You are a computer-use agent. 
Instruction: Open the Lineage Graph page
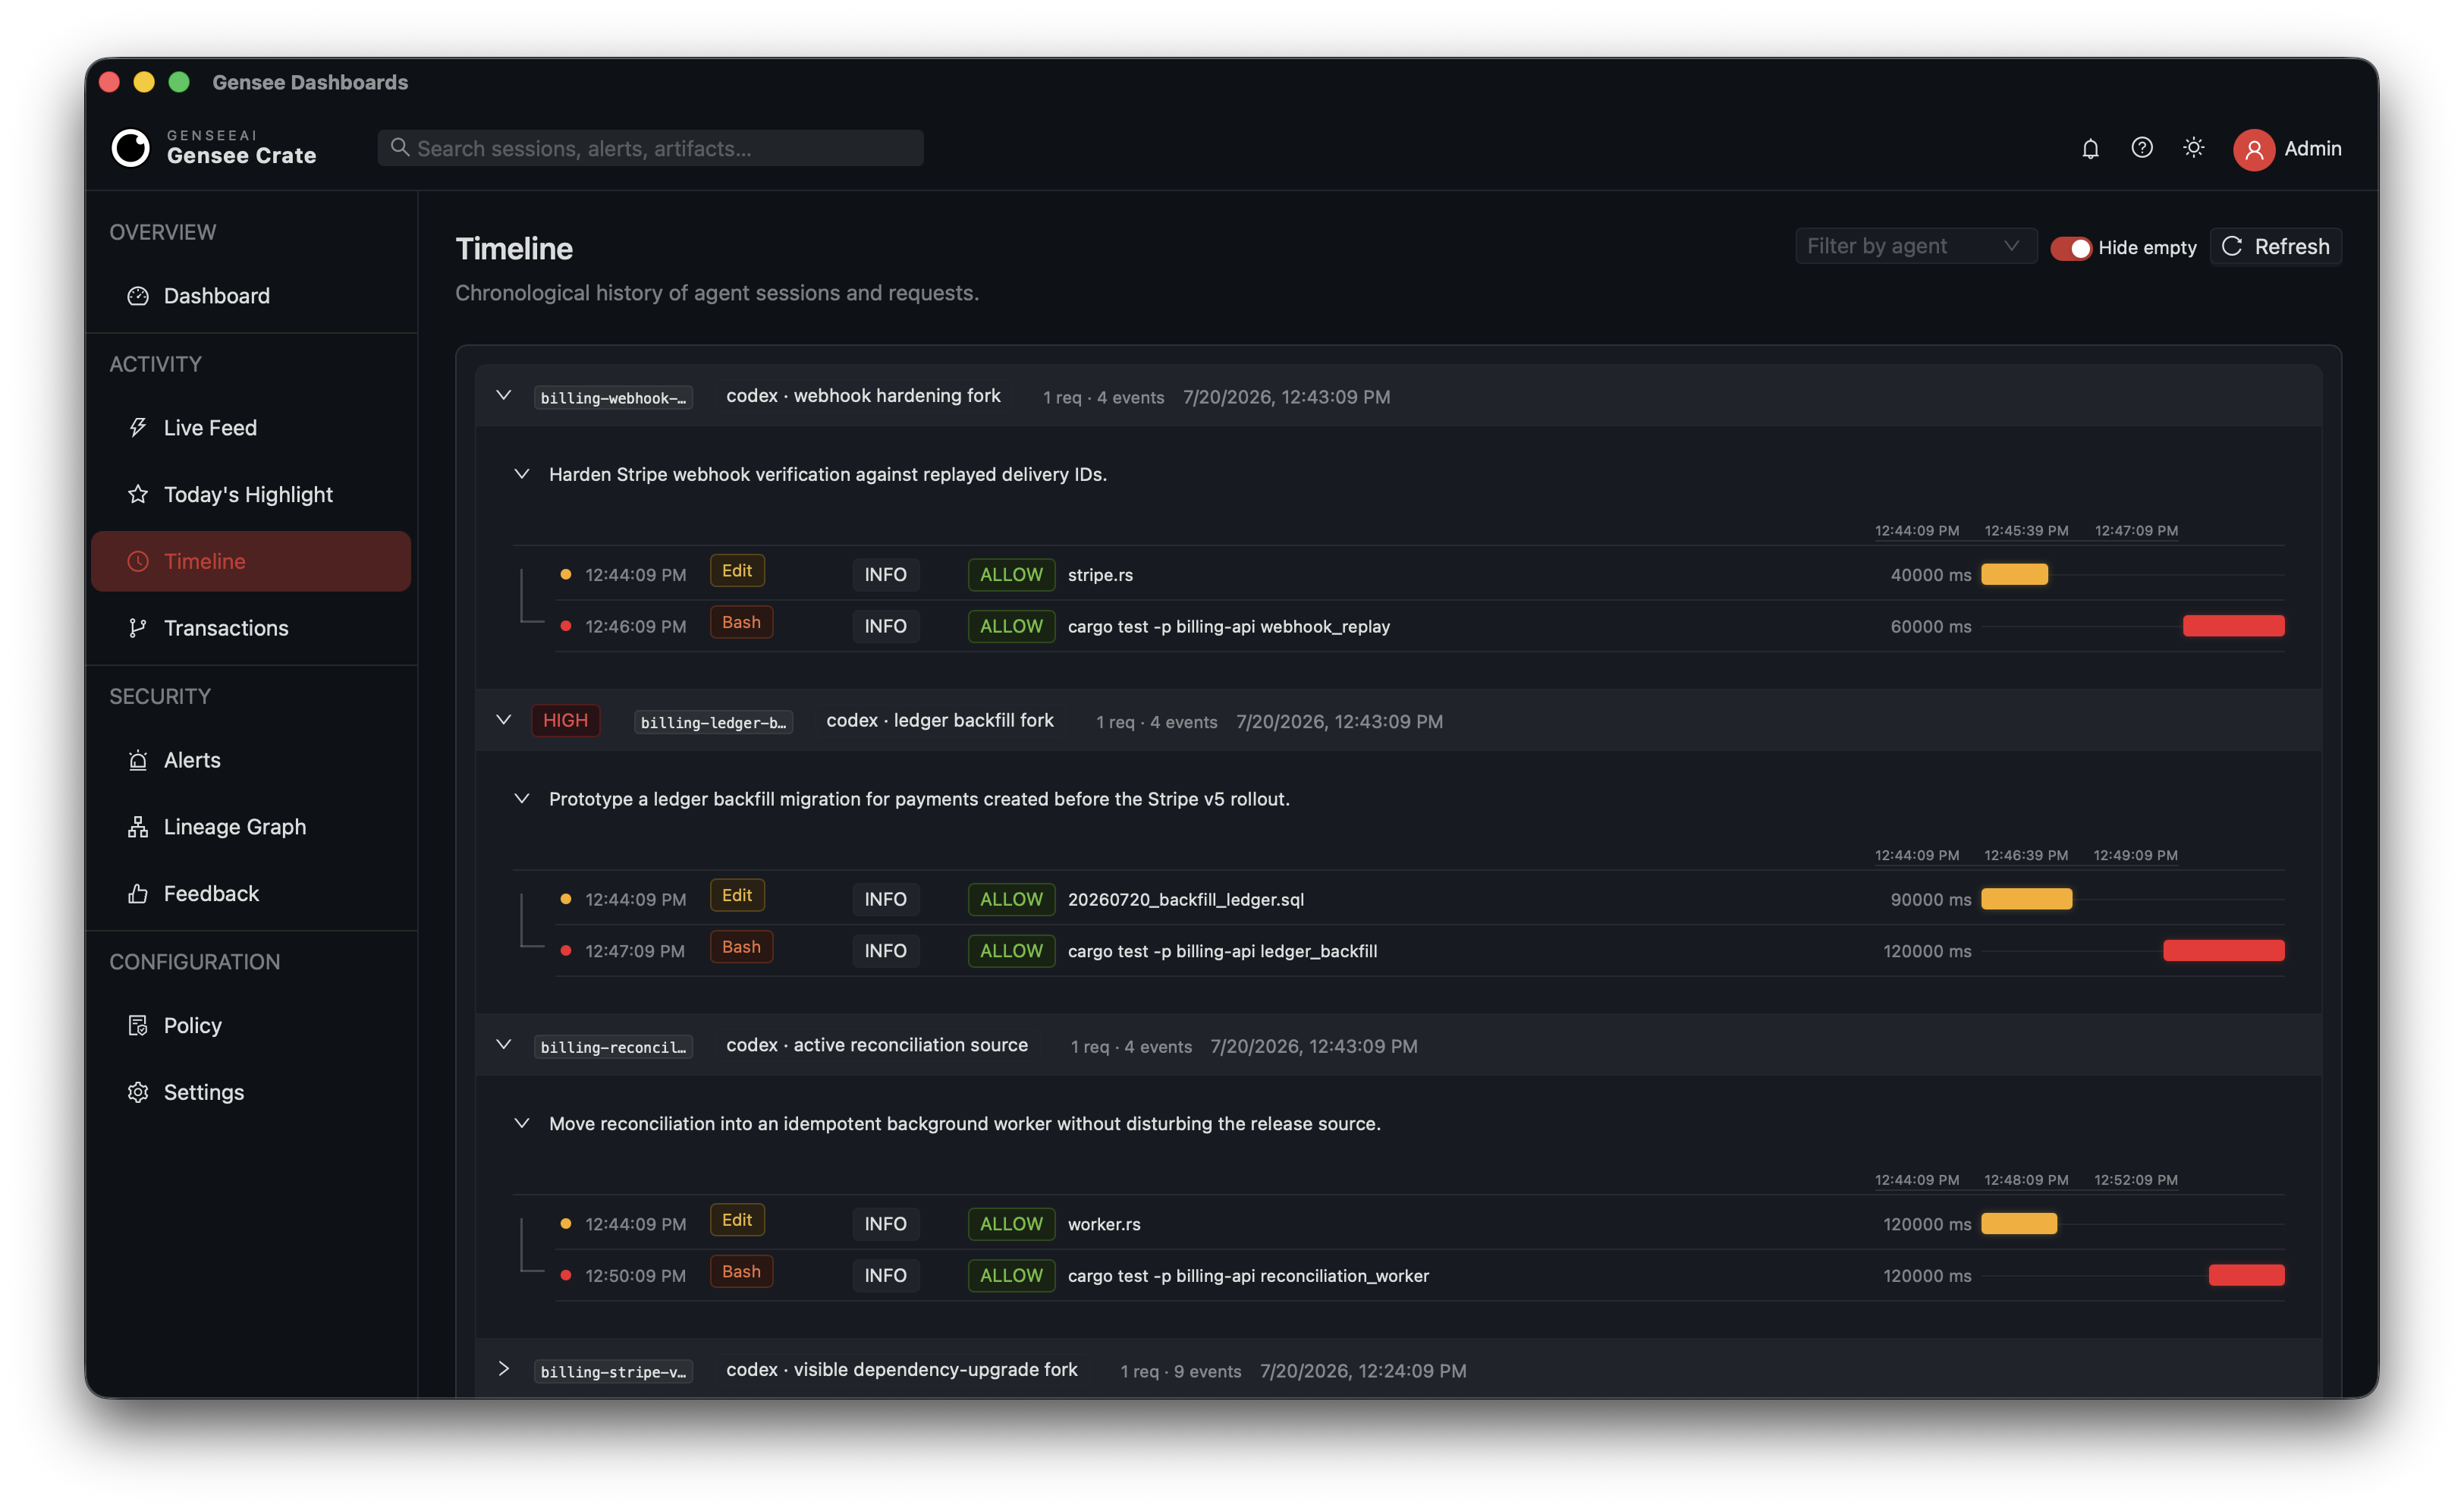251,827
